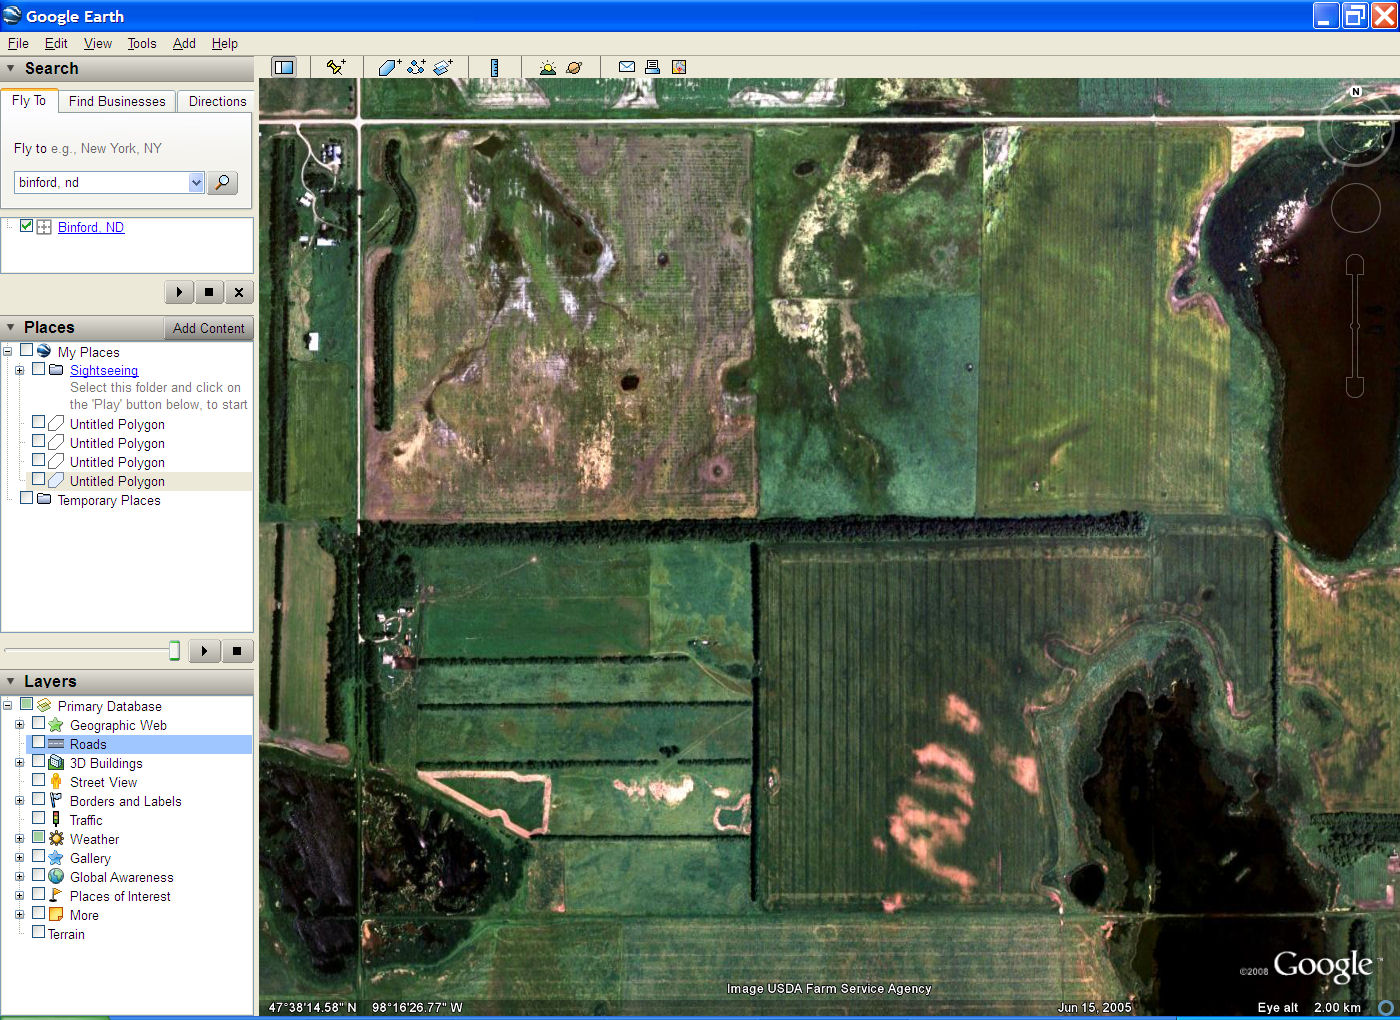Viewport: 1400px width, 1020px height.
Task: Open the Edit menu
Action: point(56,43)
